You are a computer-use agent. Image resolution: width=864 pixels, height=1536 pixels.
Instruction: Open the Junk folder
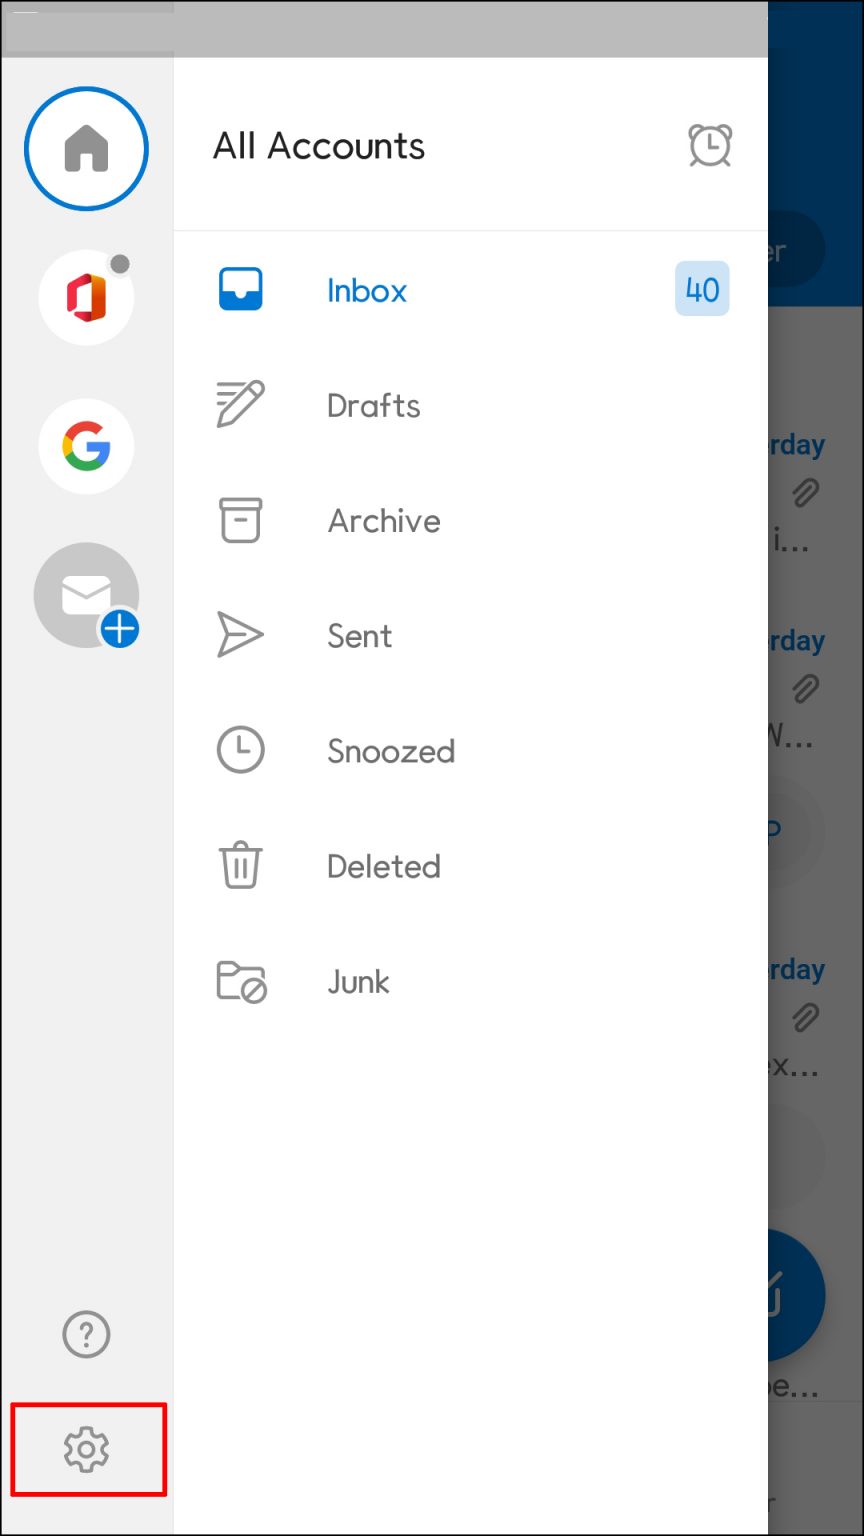coord(358,981)
